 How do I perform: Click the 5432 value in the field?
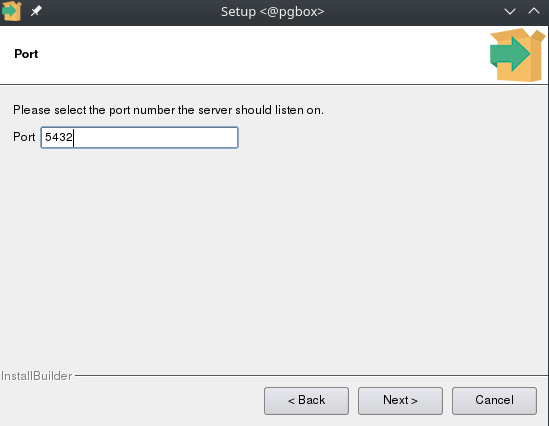(x=58, y=137)
